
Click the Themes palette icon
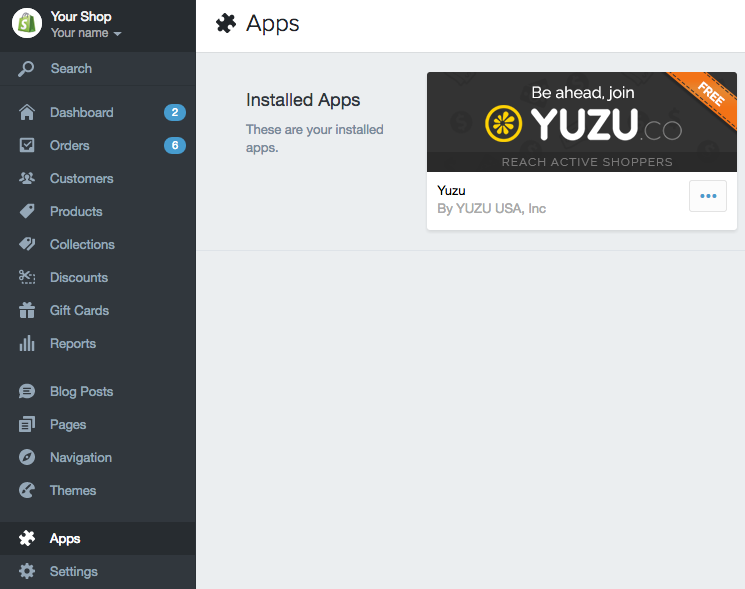click(27, 490)
